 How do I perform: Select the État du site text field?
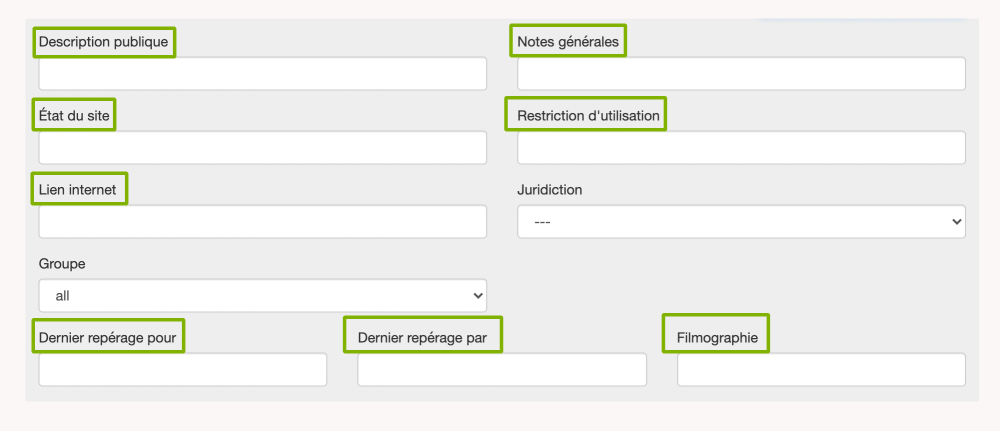coord(262,148)
